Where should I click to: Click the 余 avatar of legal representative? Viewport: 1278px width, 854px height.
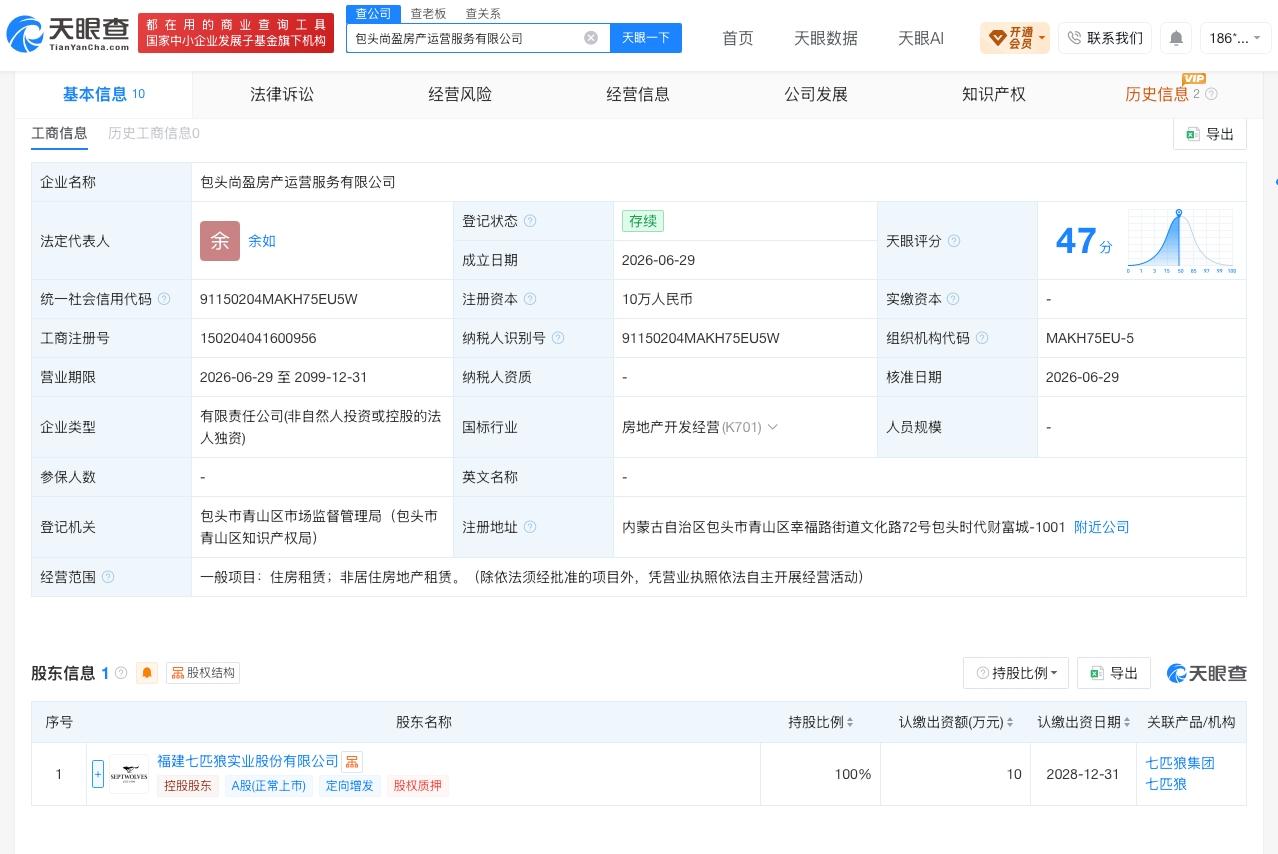tap(220, 241)
